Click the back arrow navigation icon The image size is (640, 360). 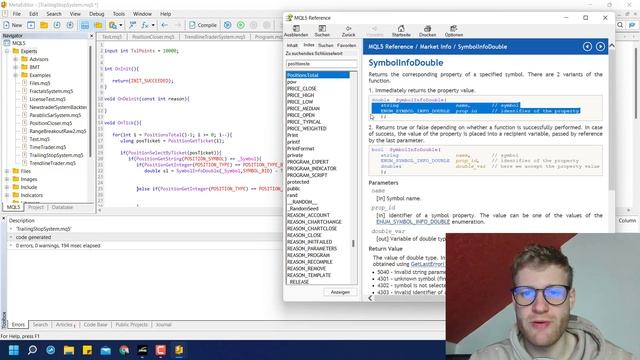click(164, 25)
